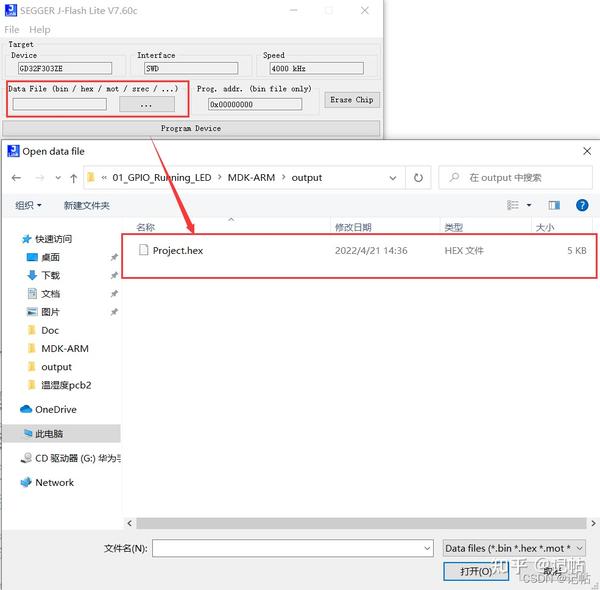600x590 pixels.
Task: Click the output breadcrumb segment
Action: pos(307,178)
